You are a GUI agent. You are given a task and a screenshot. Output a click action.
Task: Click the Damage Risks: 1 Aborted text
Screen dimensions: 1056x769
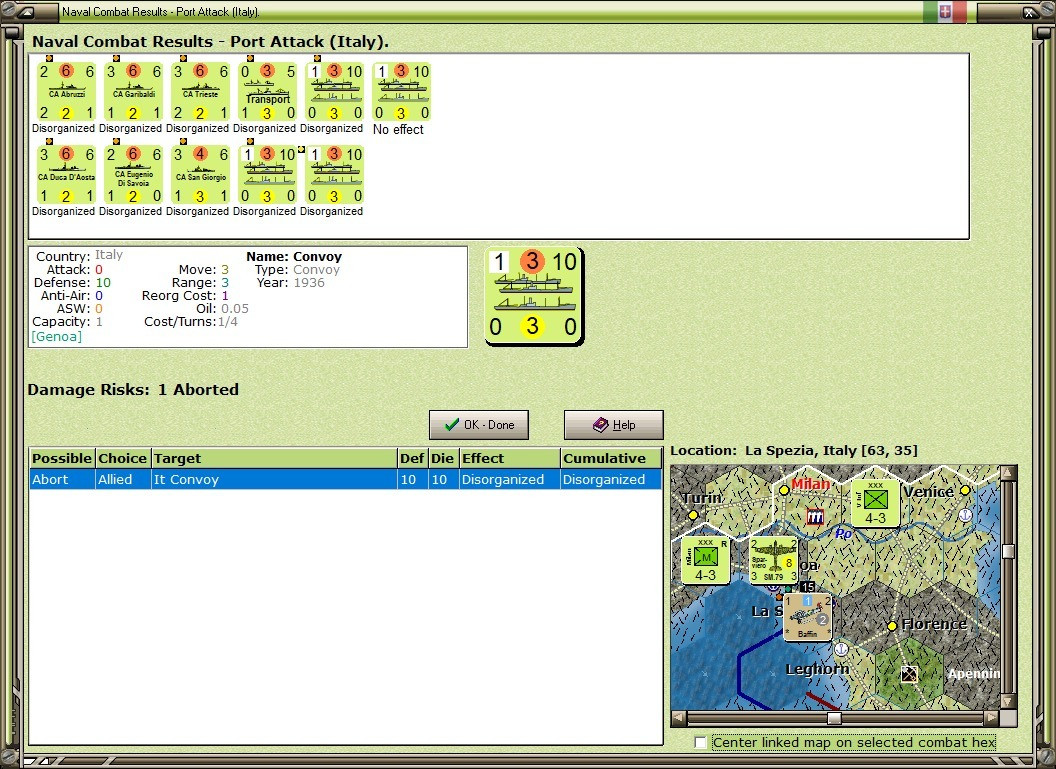click(133, 390)
